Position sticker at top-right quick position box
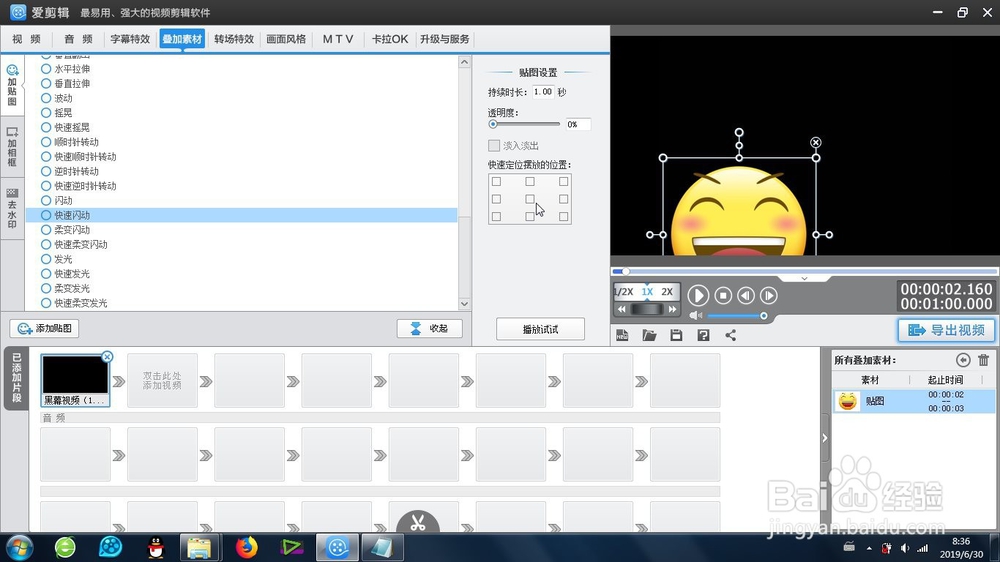 (564, 182)
